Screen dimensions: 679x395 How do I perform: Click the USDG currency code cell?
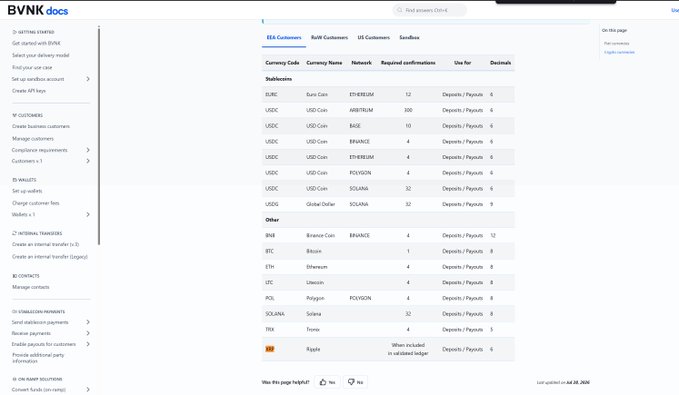click(272, 204)
